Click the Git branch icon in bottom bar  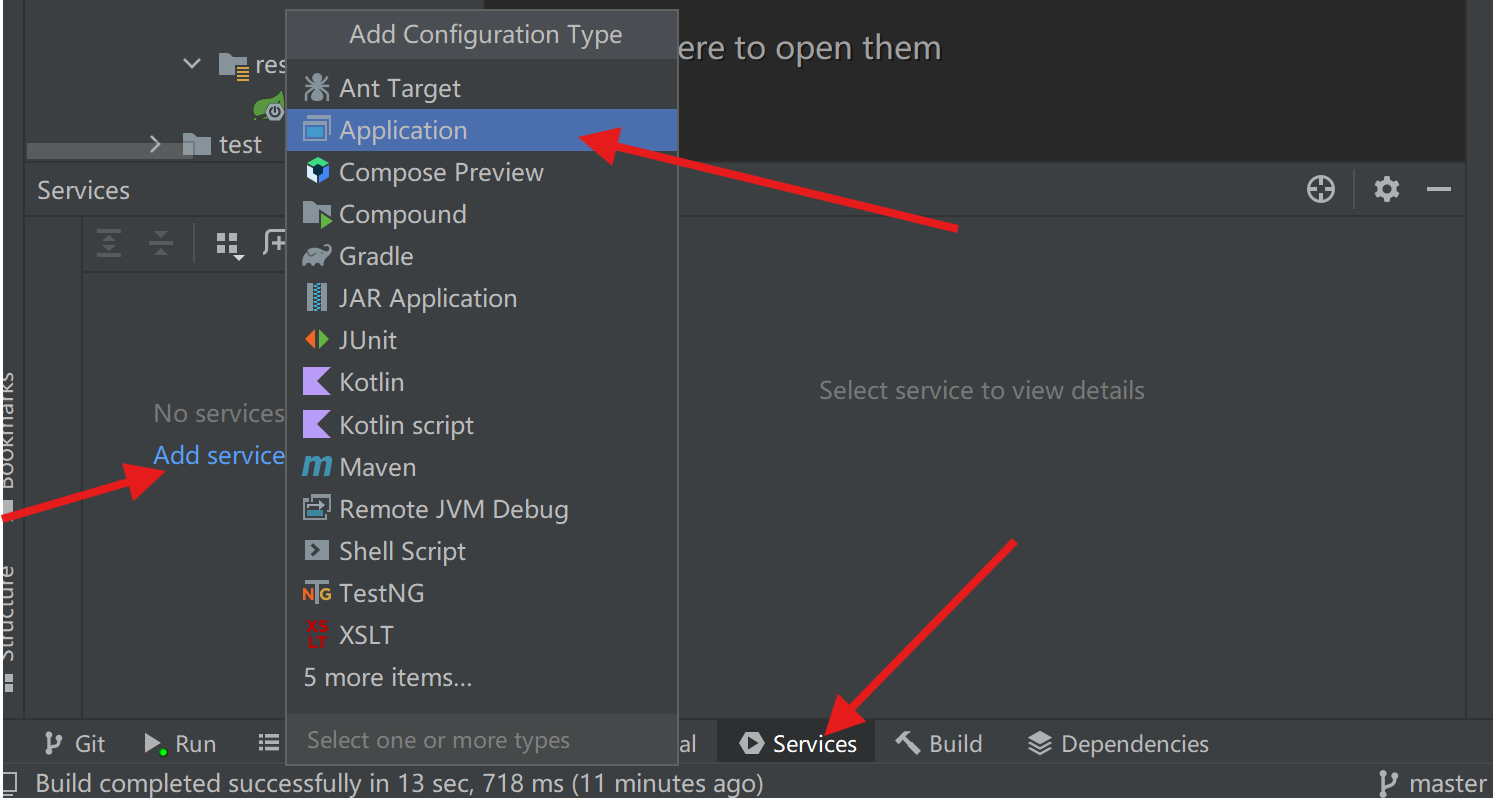(x=53, y=744)
